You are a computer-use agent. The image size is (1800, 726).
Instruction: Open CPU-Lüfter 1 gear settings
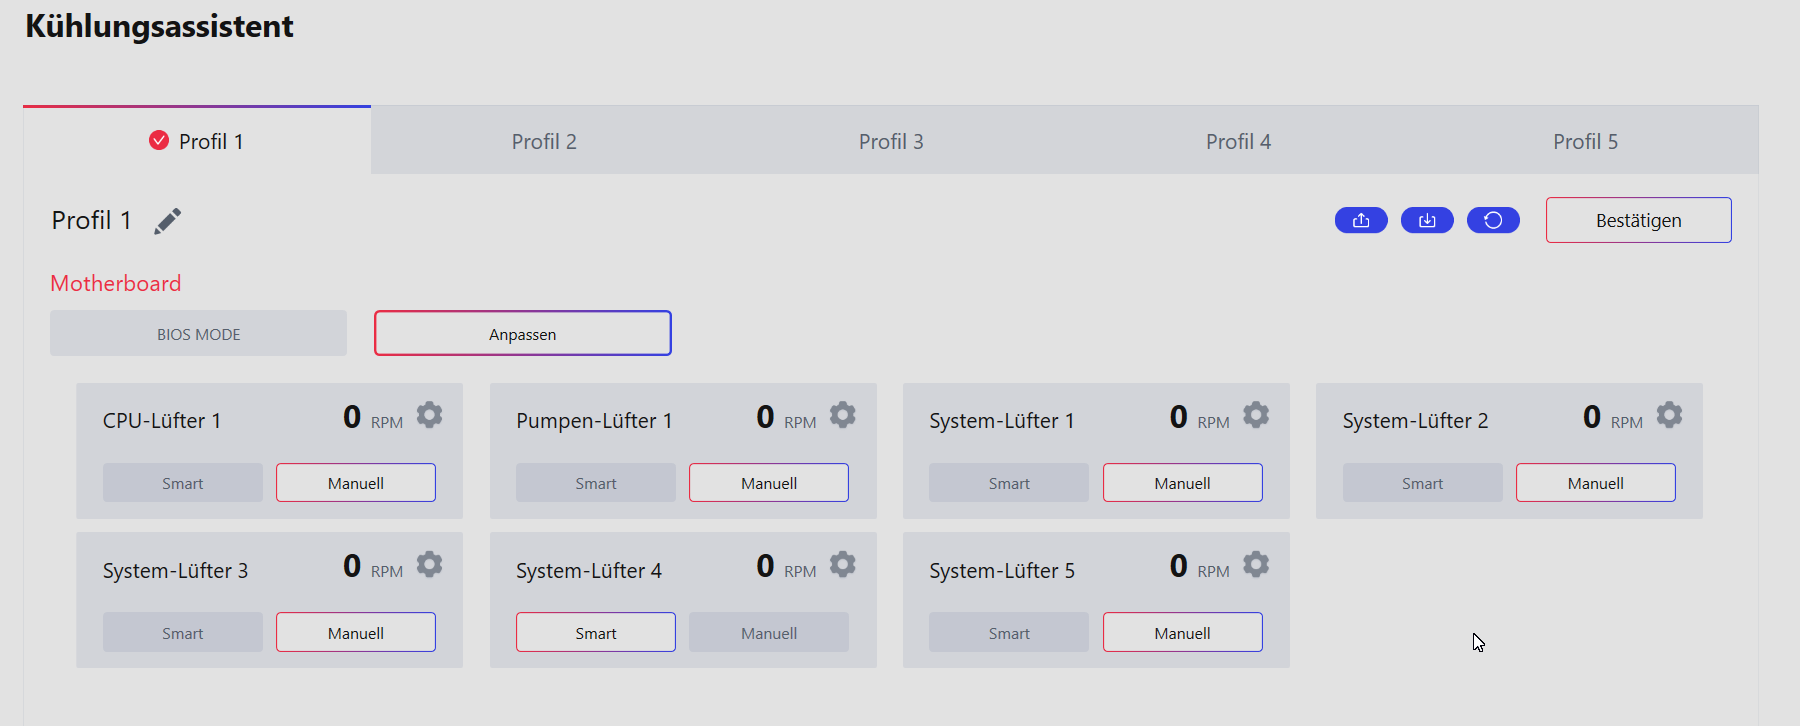point(430,415)
